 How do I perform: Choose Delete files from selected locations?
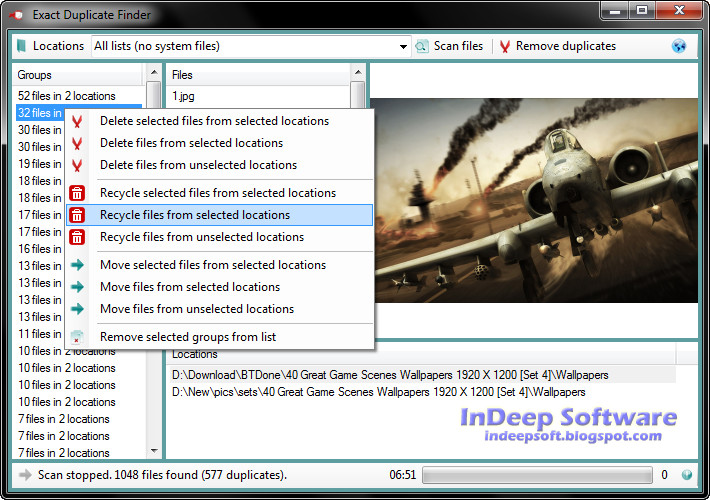[220, 143]
